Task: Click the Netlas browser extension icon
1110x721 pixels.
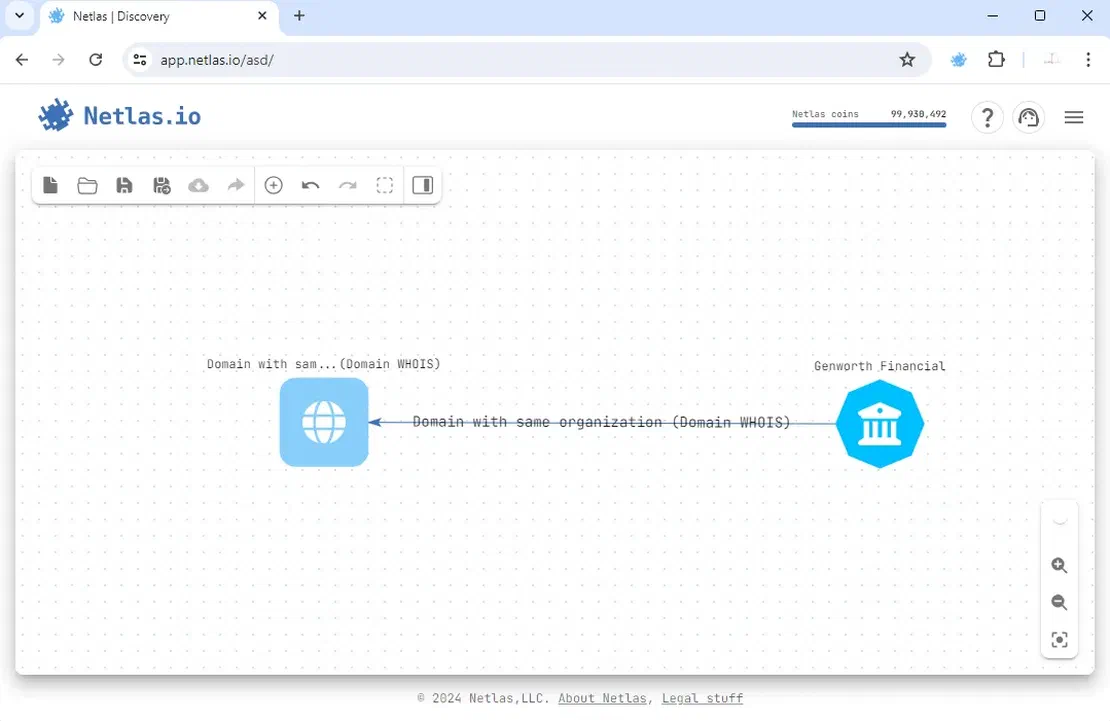Action: (959, 59)
